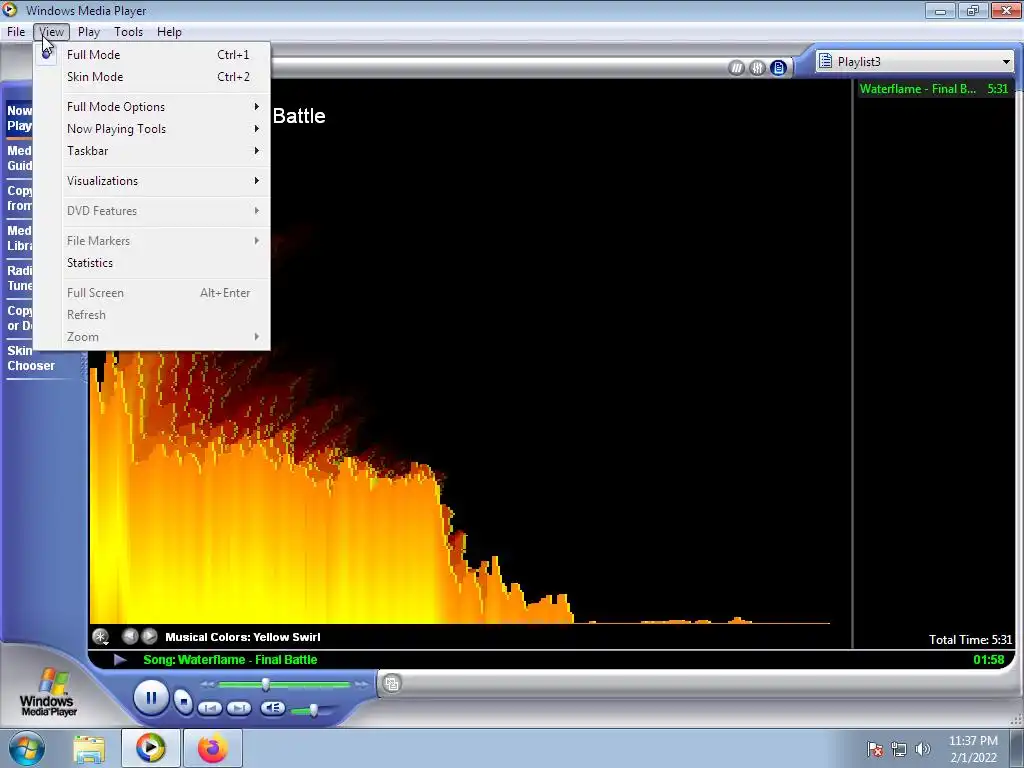Open the File menu
The image size is (1024, 768).
pos(16,32)
